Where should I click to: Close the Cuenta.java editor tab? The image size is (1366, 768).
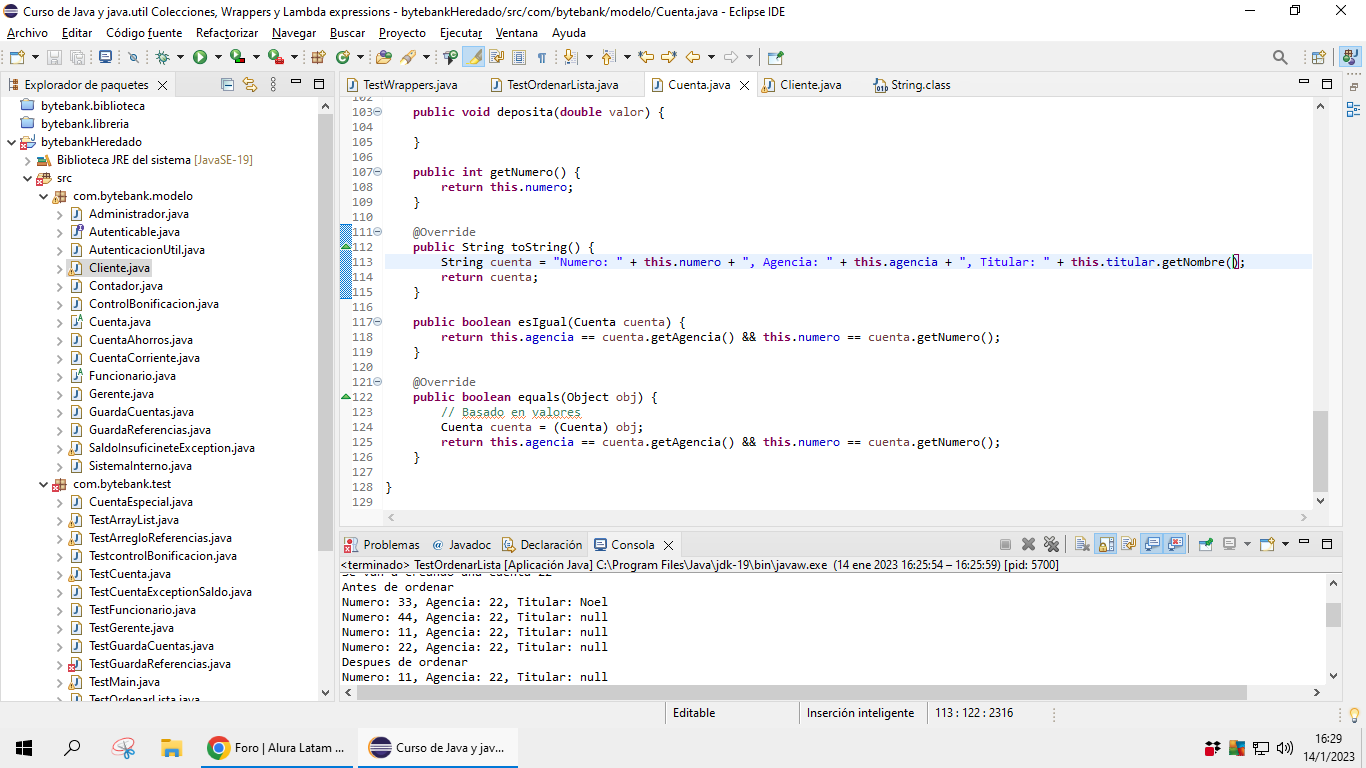[x=744, y=85]
